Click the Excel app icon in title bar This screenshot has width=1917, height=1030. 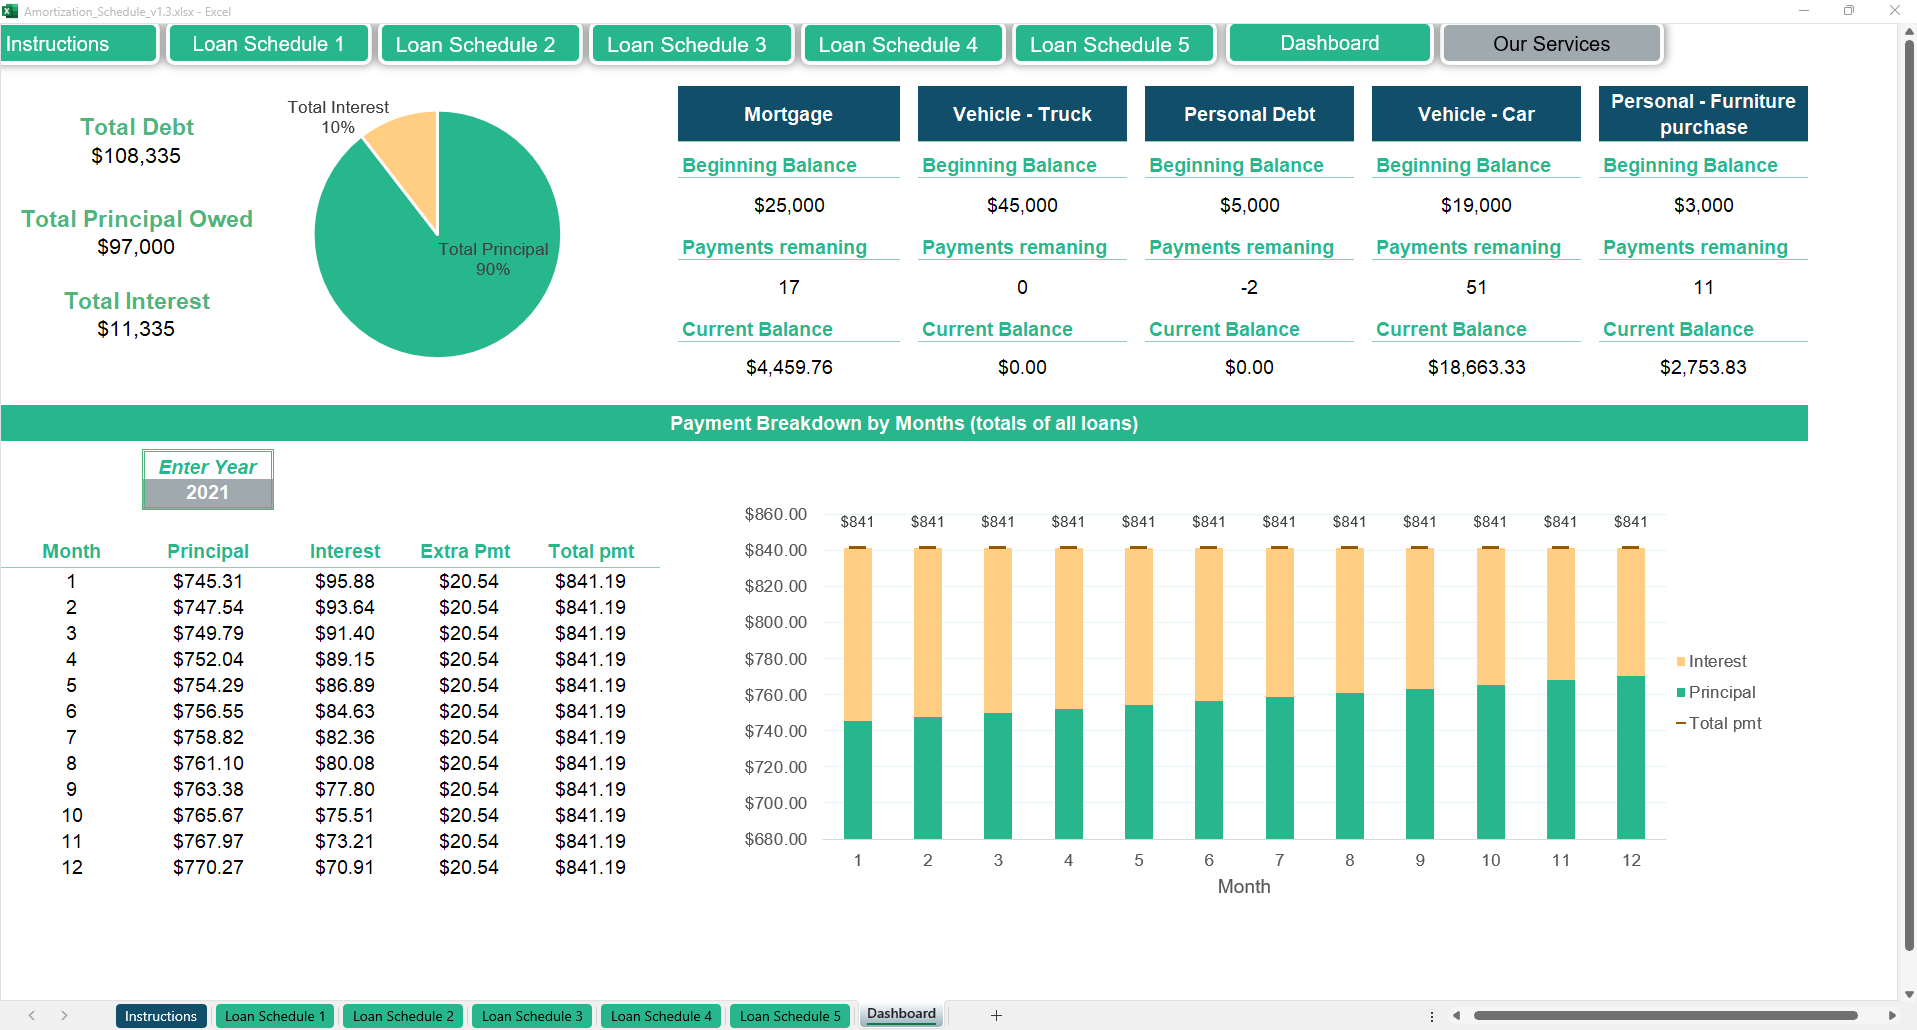coord(10,11)
